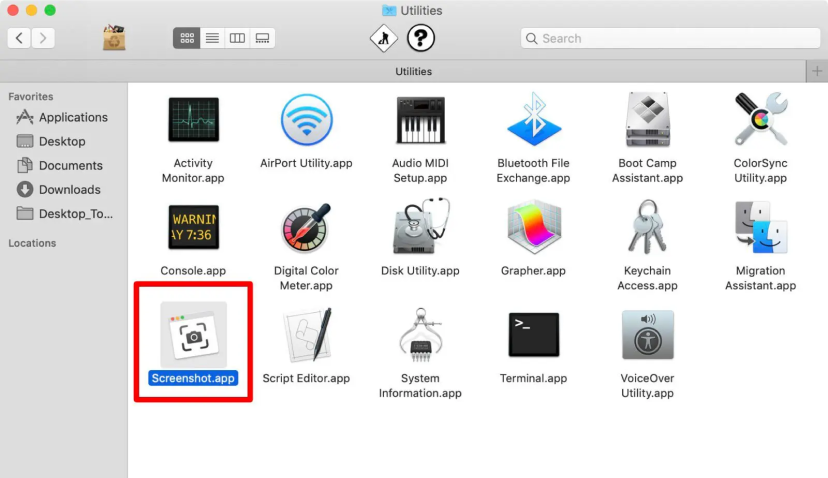Click the Search field

coord(670,38)
